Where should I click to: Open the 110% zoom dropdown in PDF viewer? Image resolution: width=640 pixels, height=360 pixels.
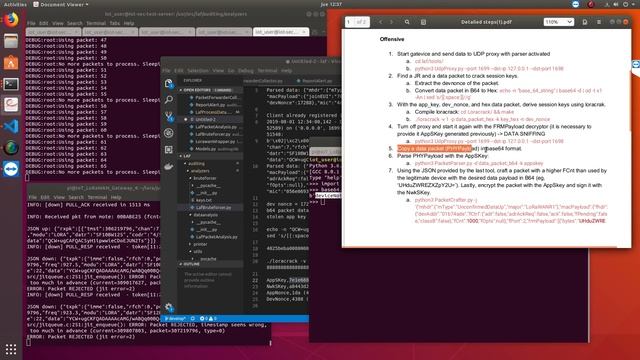click(x=558, y=22)
